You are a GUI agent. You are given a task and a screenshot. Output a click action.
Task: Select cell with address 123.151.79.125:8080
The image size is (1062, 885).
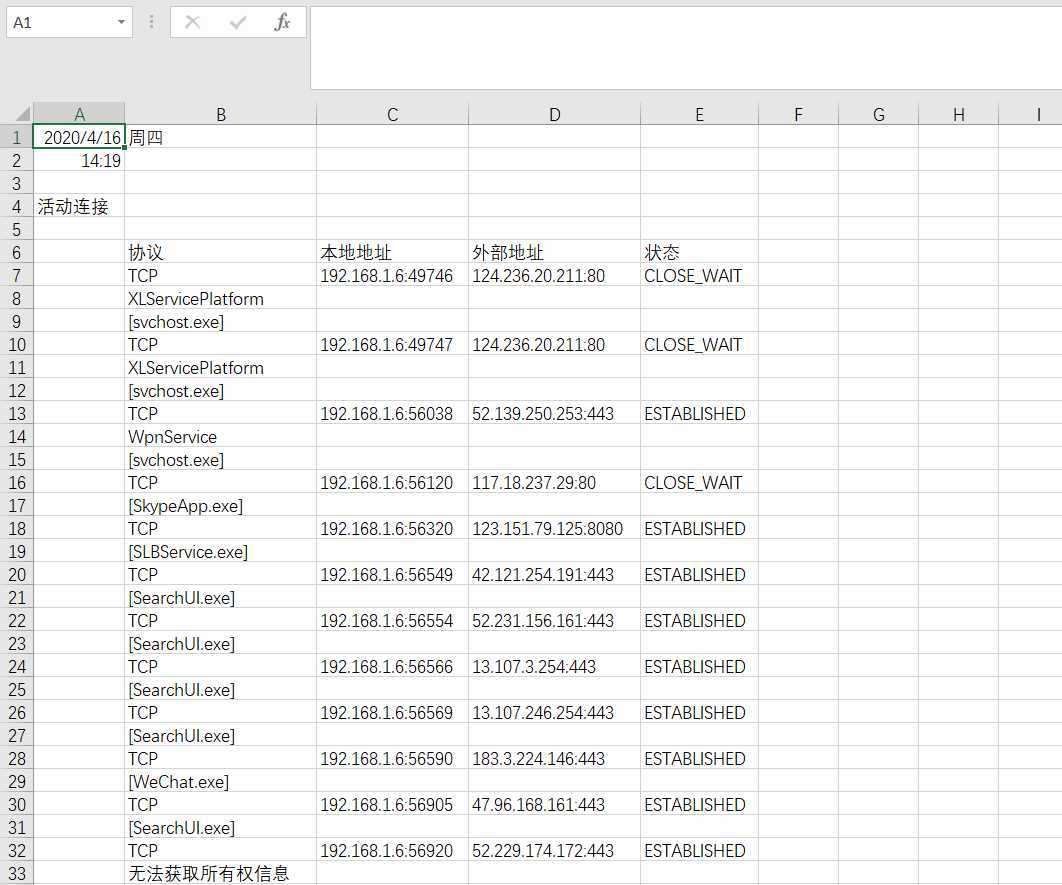click(554, 529)
